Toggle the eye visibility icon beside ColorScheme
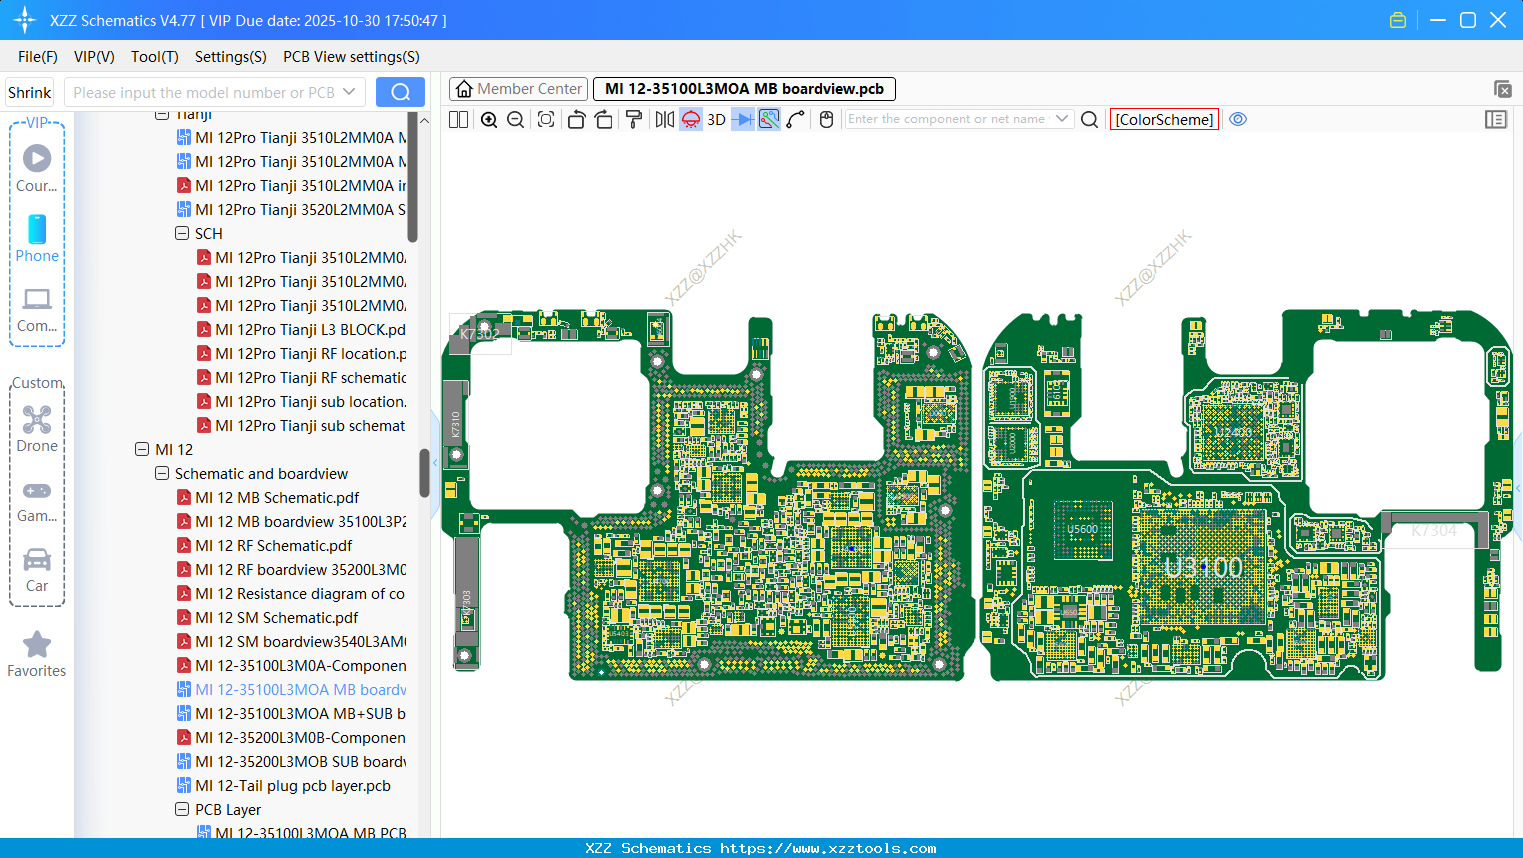The height and width of the screenshot is (858, 1523). [x=1238, y=119]
